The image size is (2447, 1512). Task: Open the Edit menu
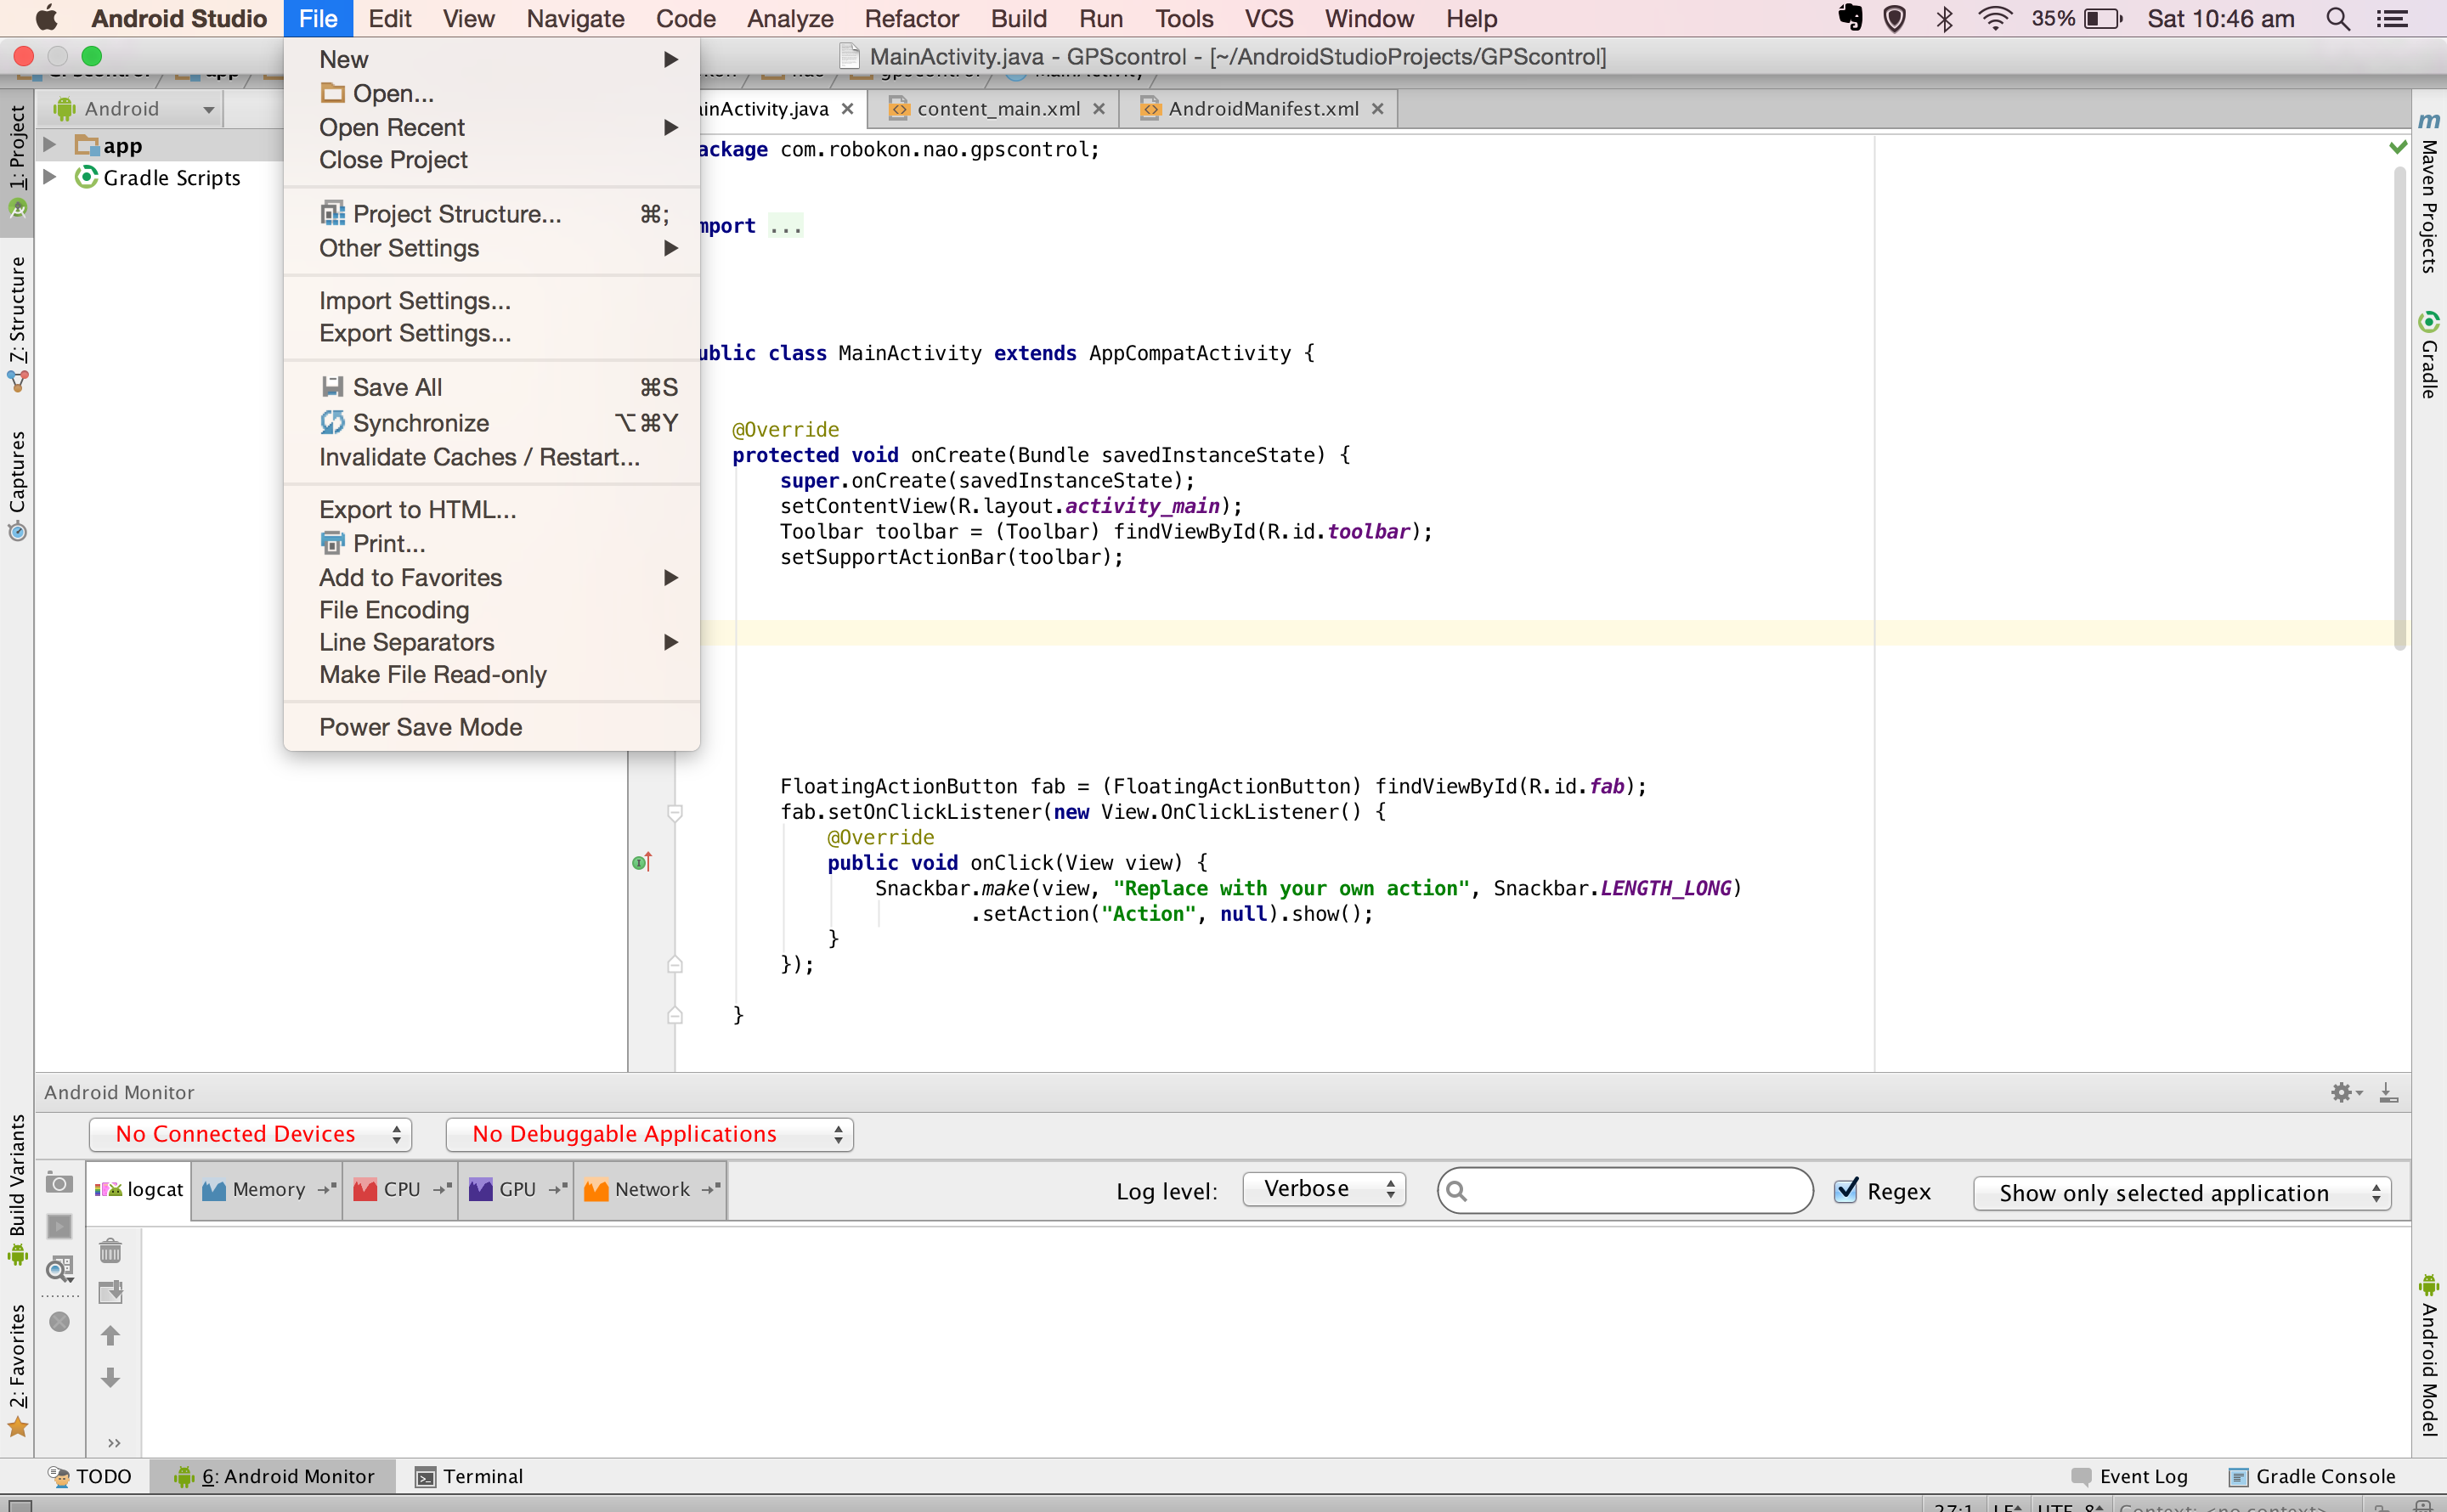pos(389,19)
